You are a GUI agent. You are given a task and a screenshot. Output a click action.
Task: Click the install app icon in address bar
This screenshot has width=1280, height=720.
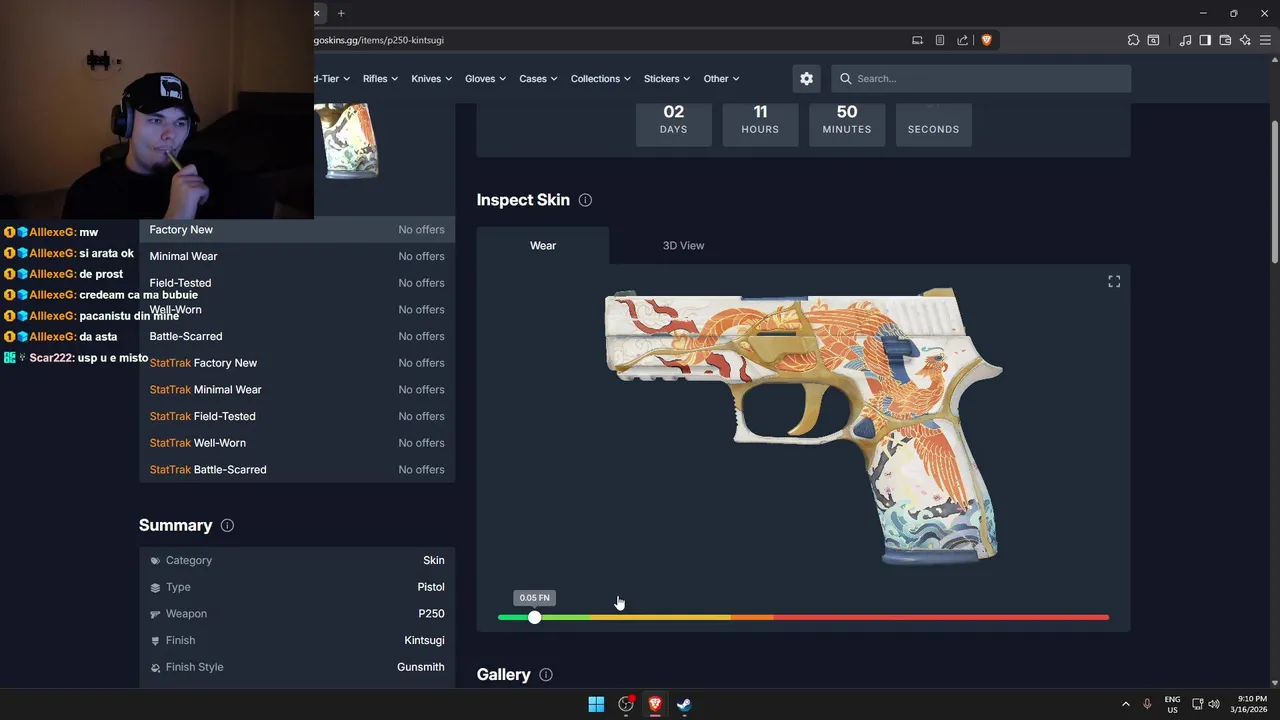coord(917,40)
